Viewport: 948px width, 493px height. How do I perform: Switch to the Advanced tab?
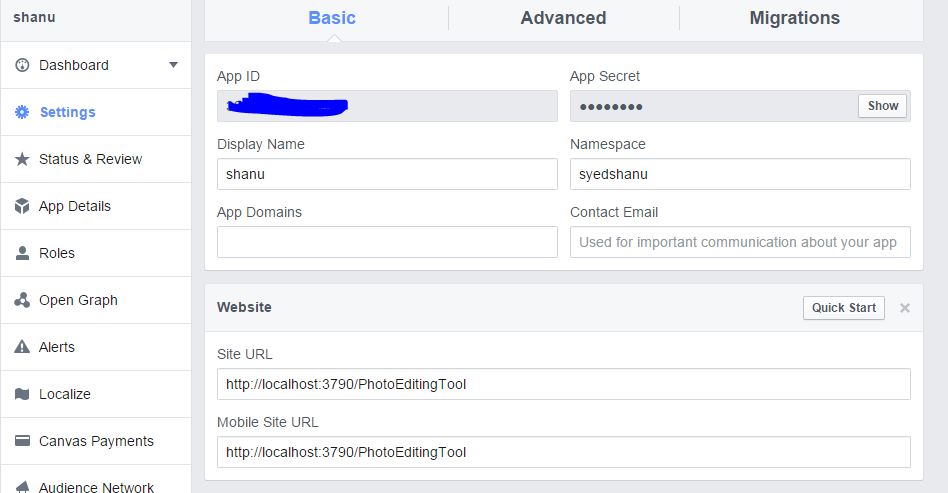coord(563,18)
